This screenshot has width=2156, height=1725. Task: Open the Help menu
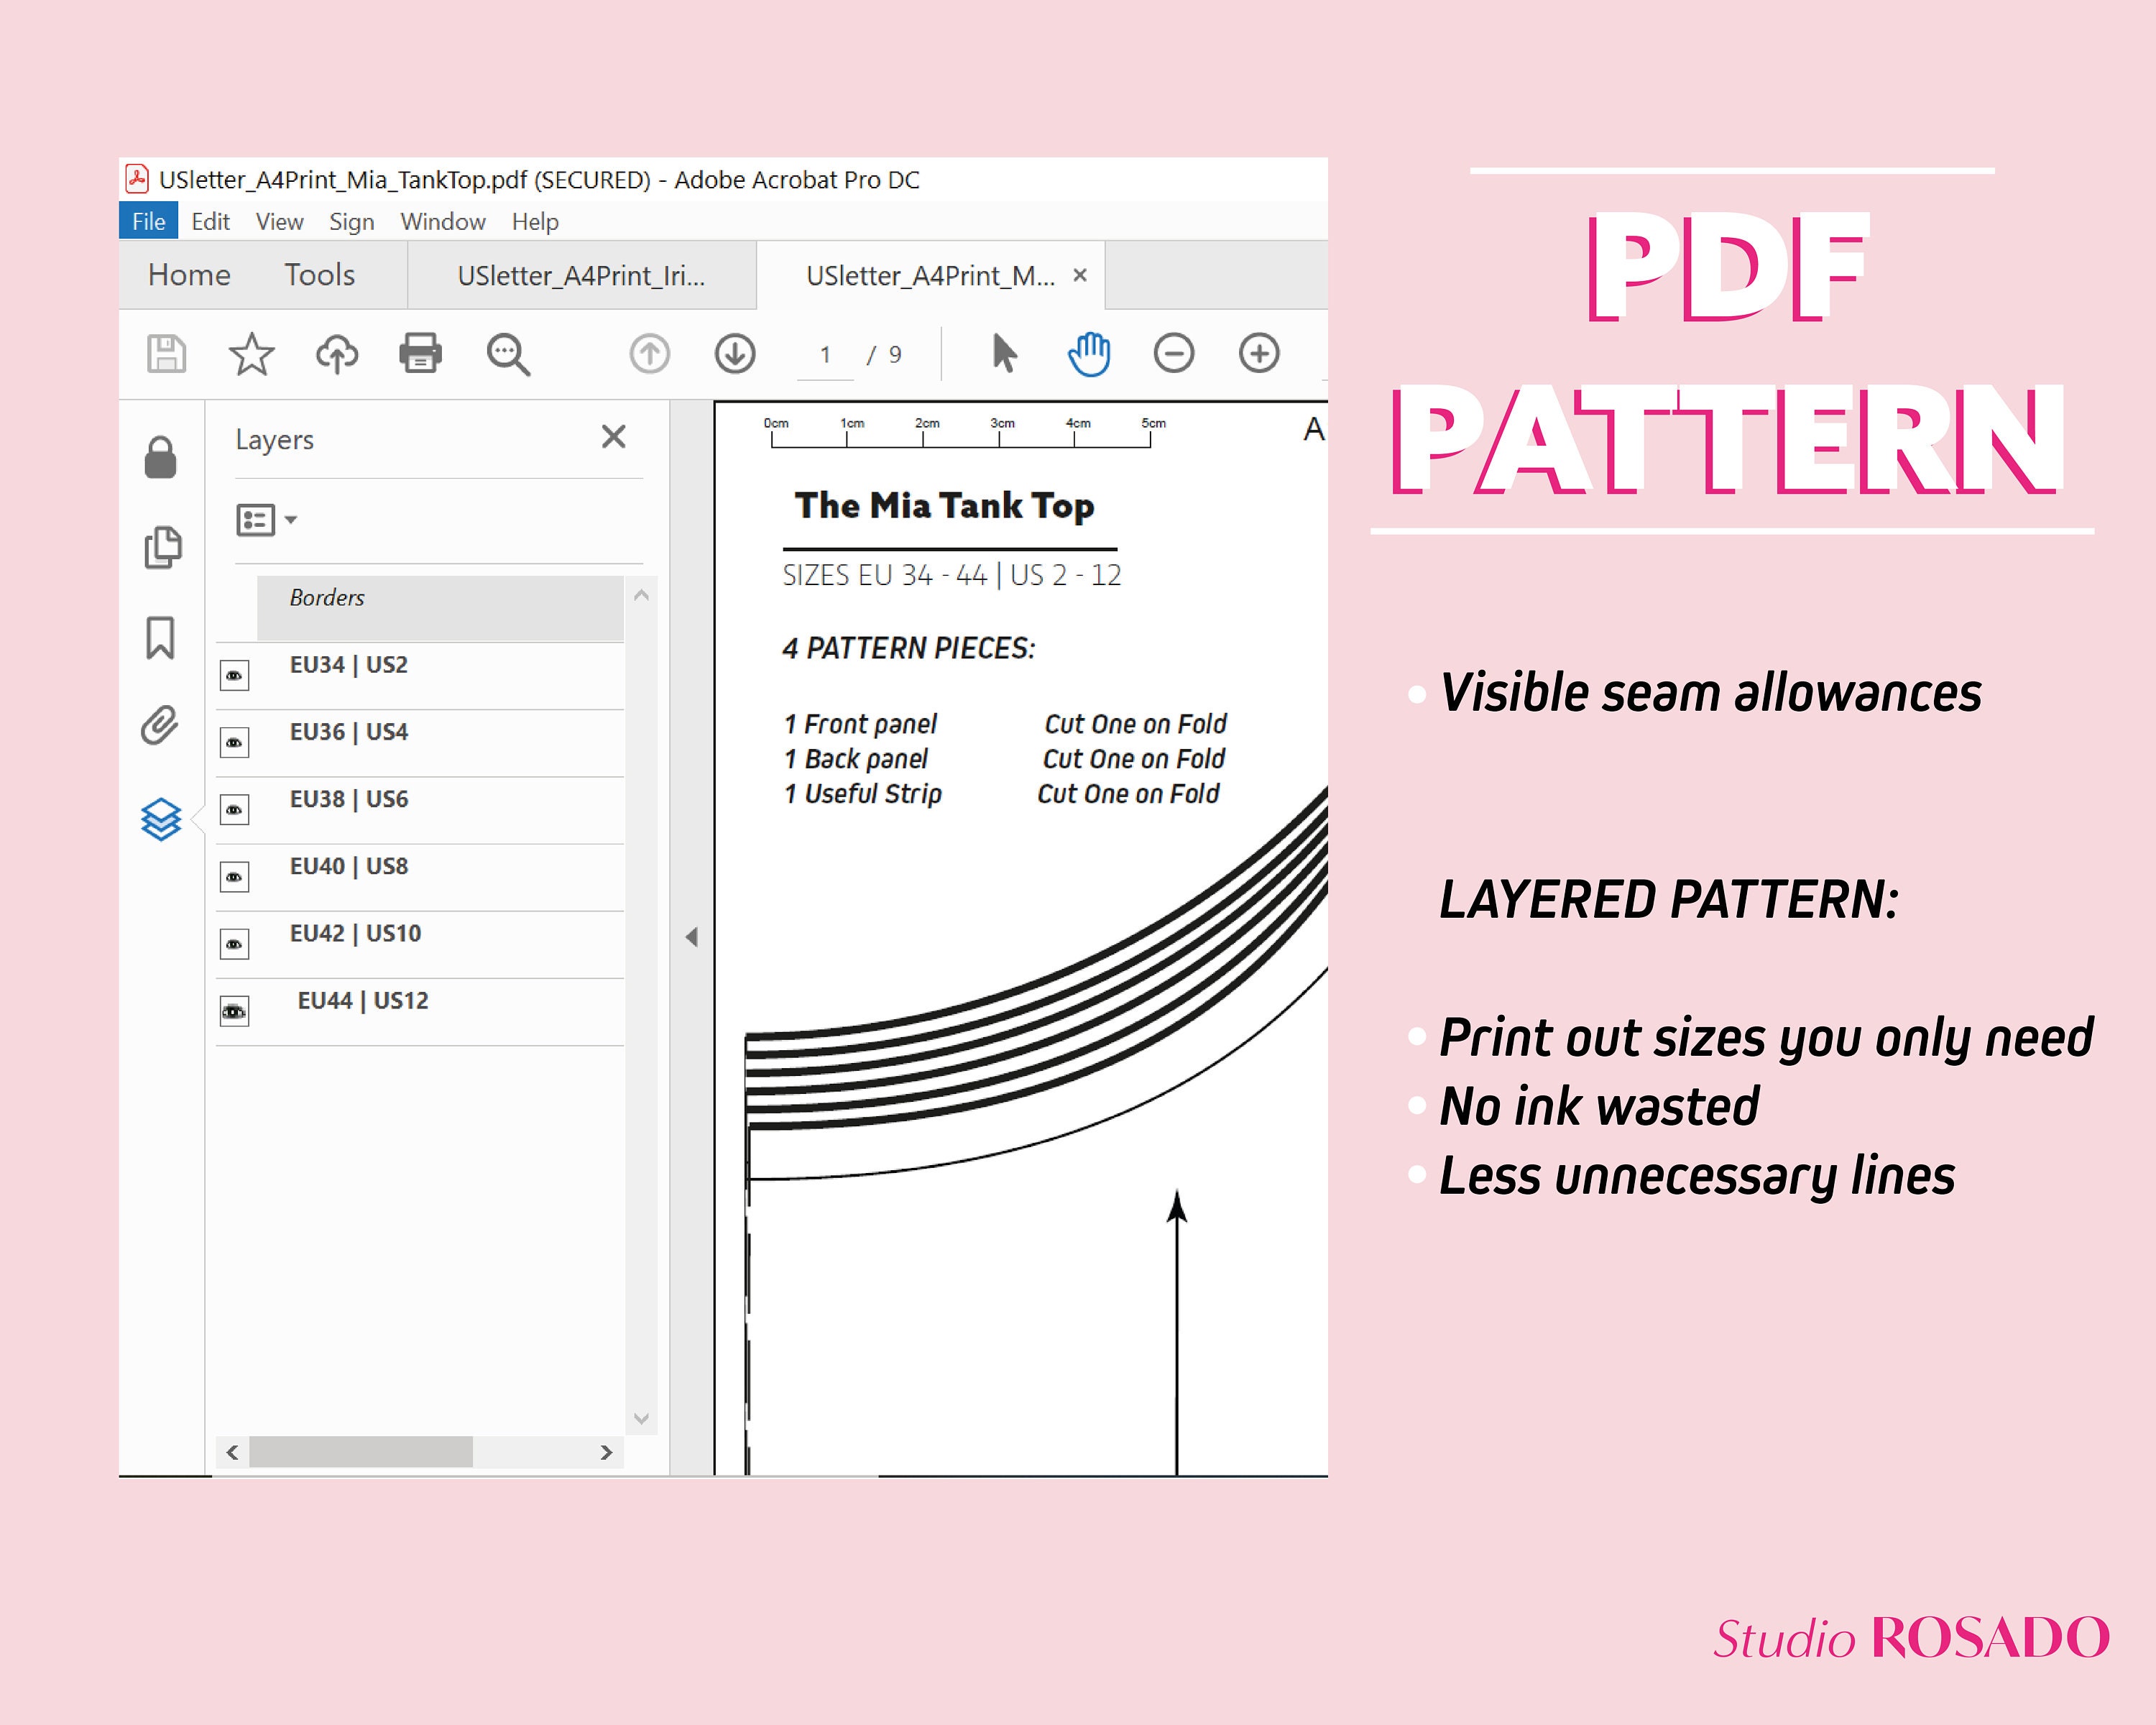pyautogui.click(x=535, y=221)
